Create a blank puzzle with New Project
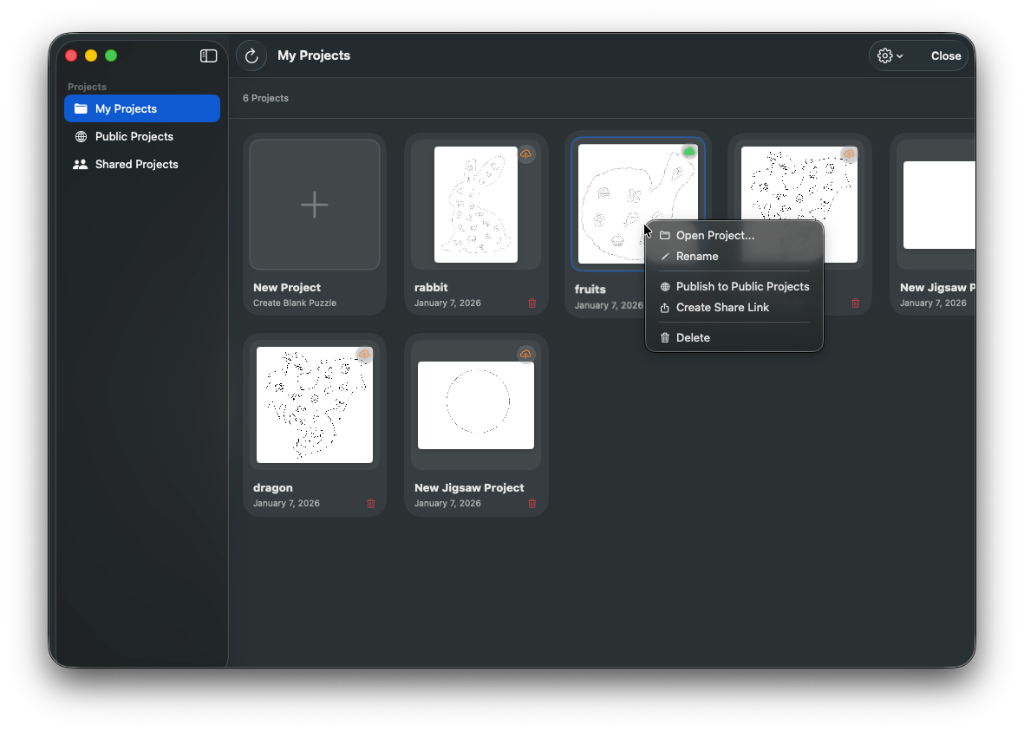1024x731 pixels. (x=314, y=205)
